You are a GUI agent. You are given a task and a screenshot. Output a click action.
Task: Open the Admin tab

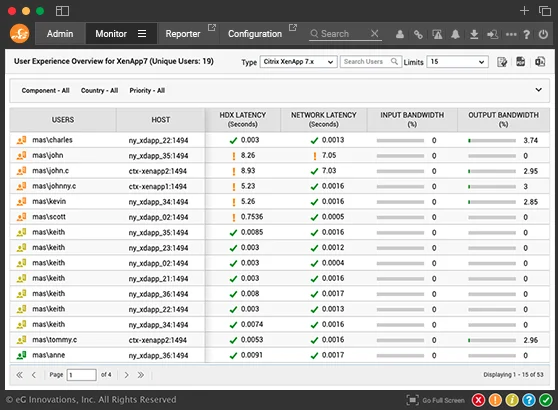[x=60, y=34]
